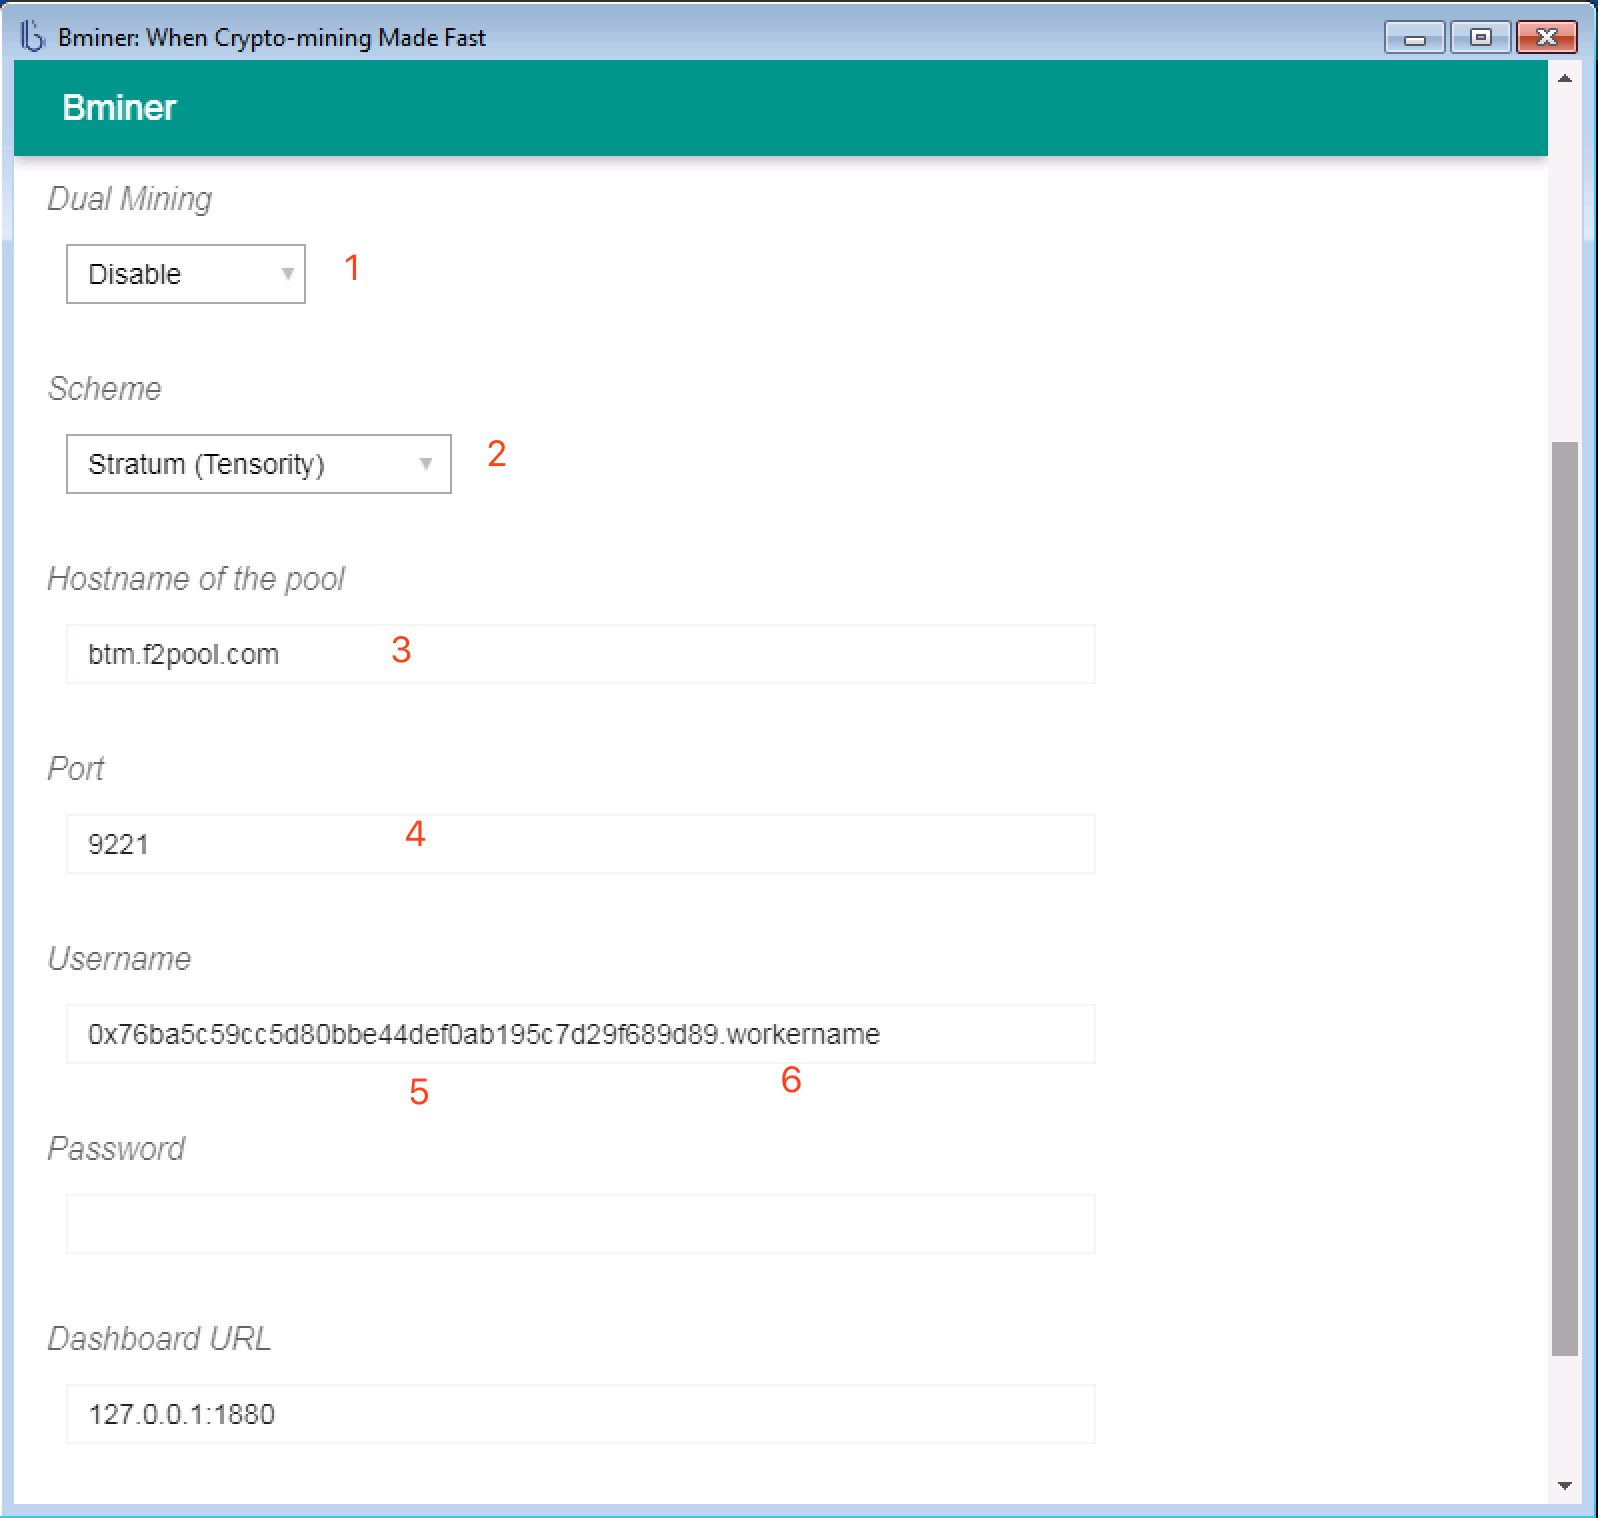Maximize the Bminer window
The height and width of the screenshot is (1518, 1598).
click(1481, 38)
